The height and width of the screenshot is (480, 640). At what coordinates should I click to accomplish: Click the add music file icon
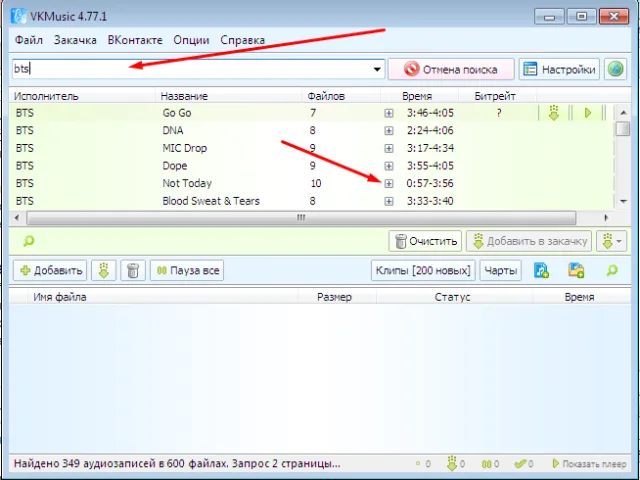coord(541,271)
